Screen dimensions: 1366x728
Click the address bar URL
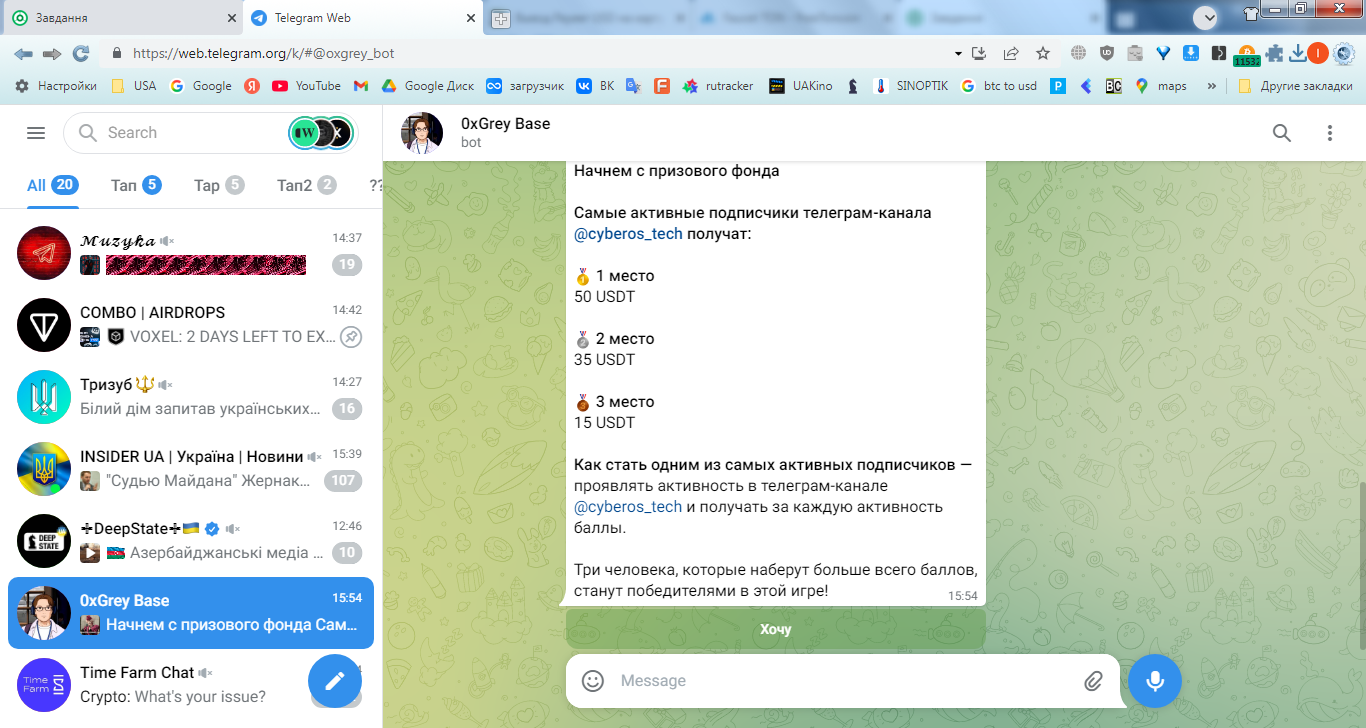[x=263, y=54]
